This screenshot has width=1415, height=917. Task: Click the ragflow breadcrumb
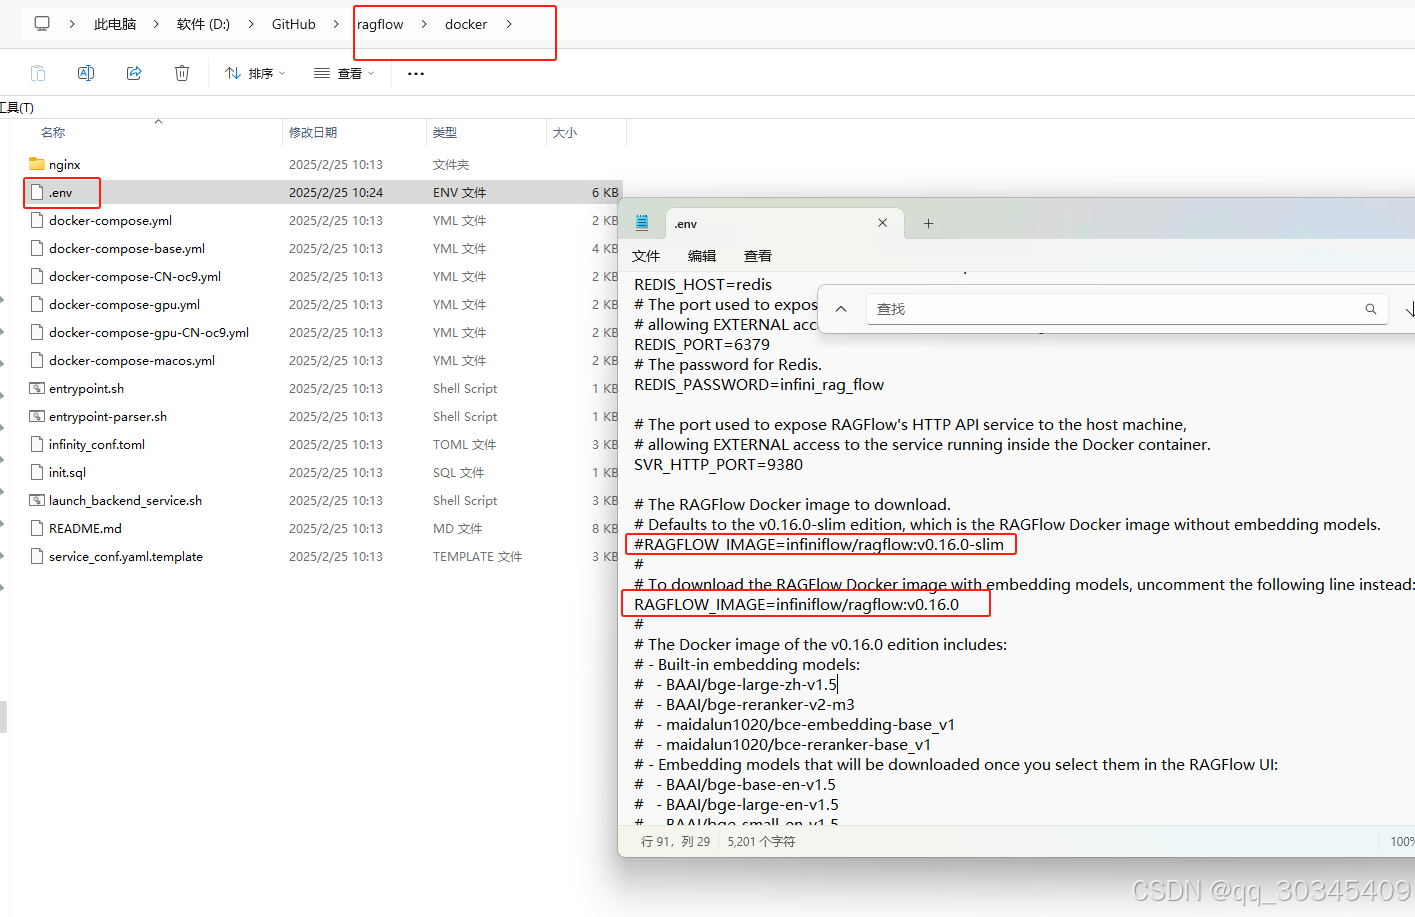coord(380,24)
